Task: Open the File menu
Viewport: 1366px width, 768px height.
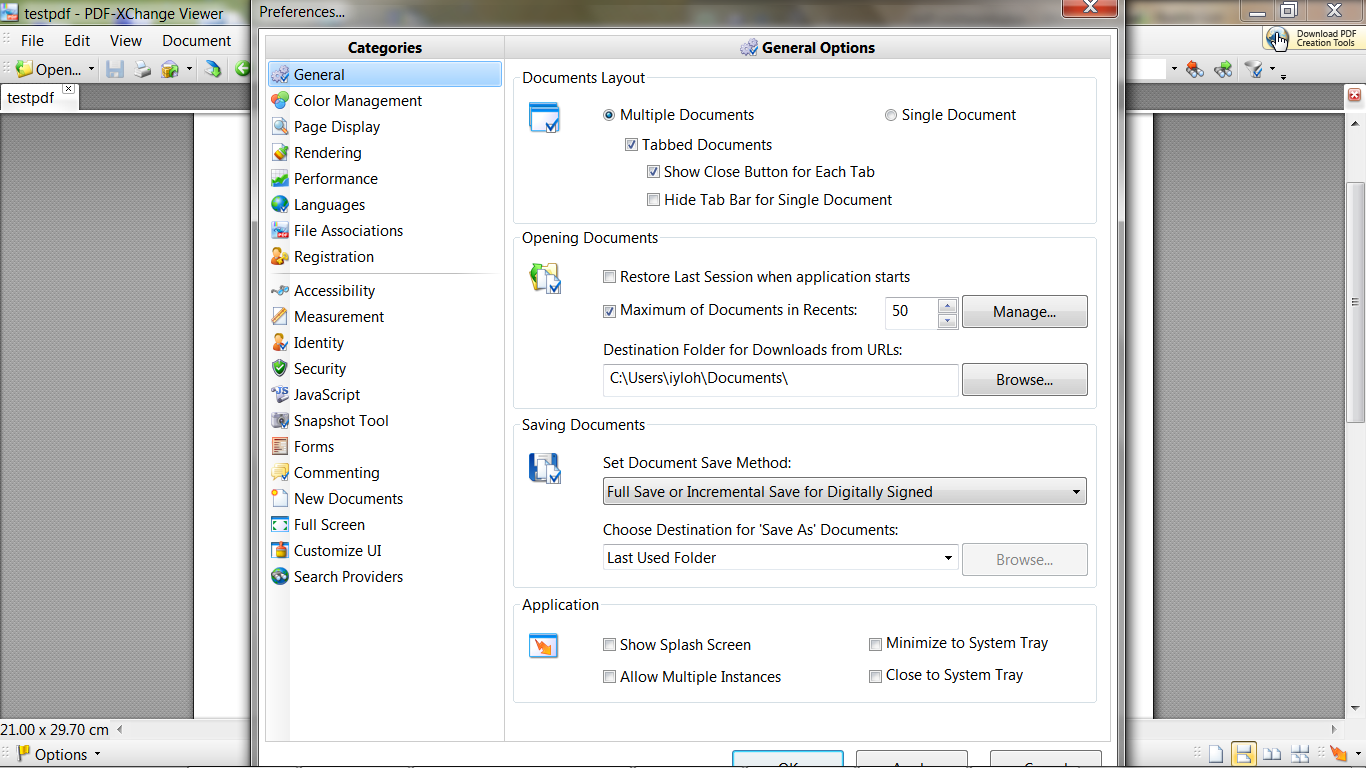Action: click(32, 41)
